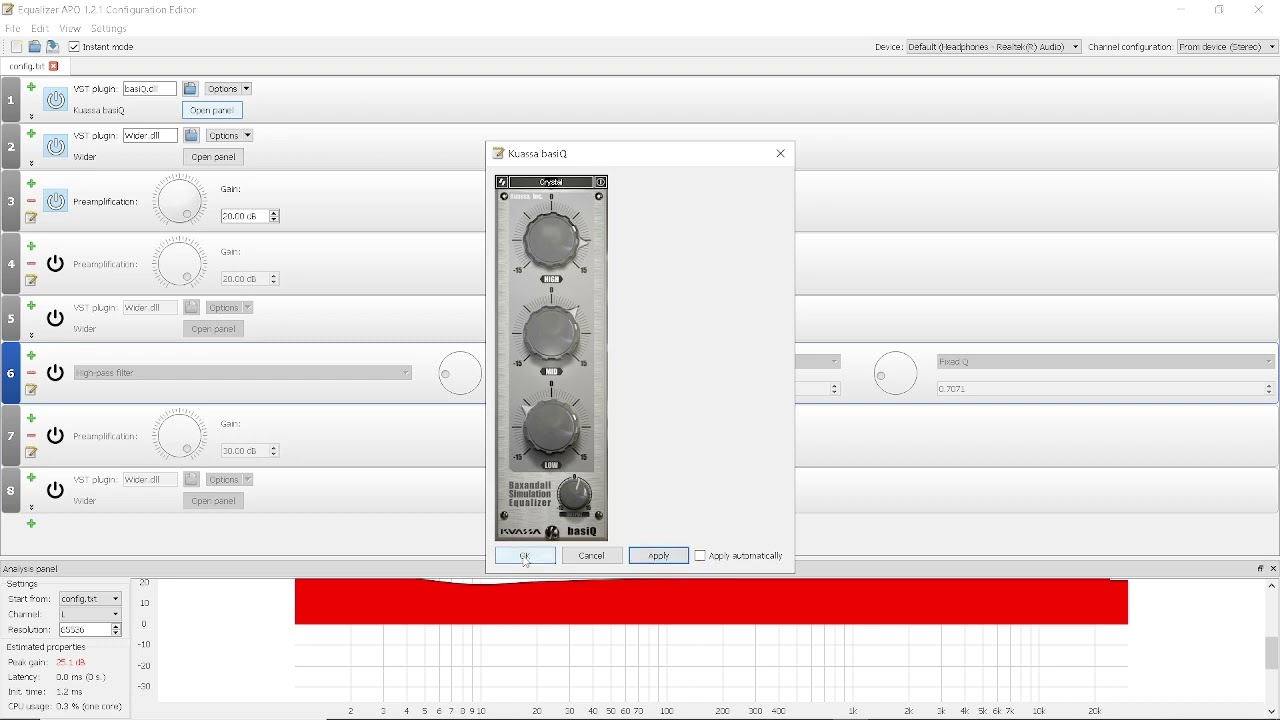Click the New file icon in toolbar
Image resolution: width=1280 pixels, height=720 pixels.
[16, 47]
